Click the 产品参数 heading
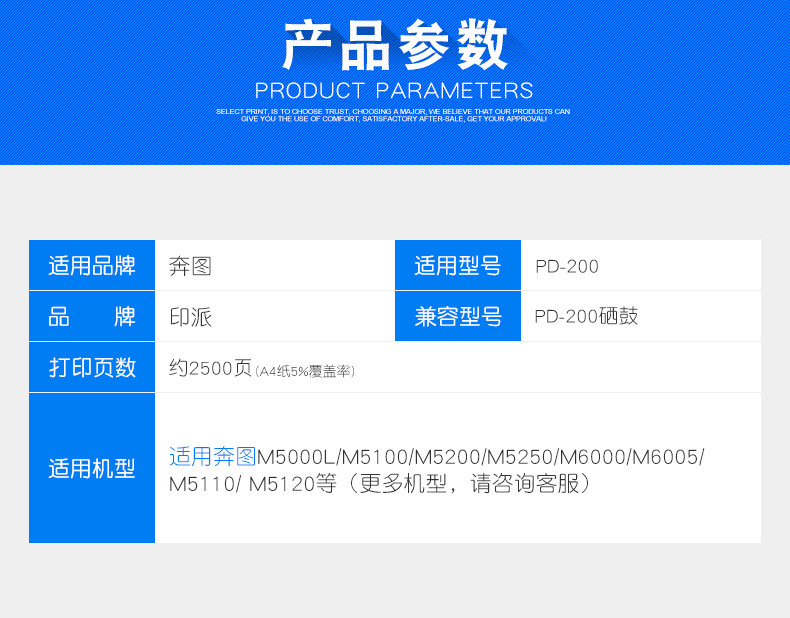The width and height of the screenshot is (790, 618). coord(395,45)
